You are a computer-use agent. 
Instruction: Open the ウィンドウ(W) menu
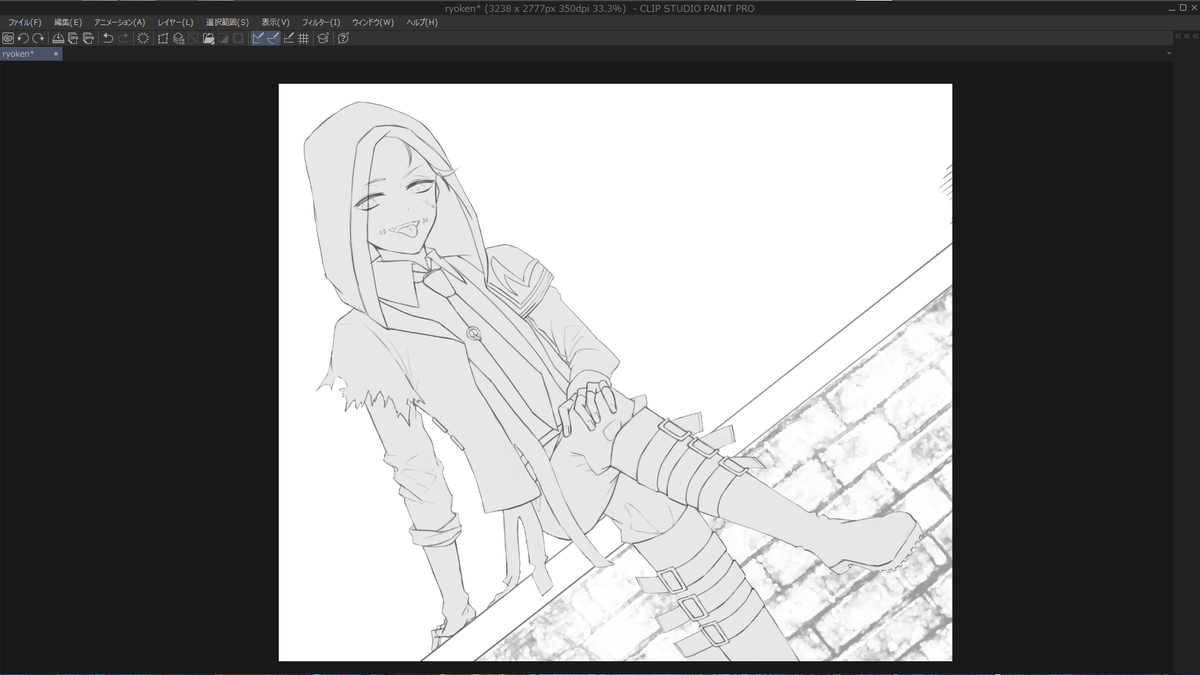point(373,22)
